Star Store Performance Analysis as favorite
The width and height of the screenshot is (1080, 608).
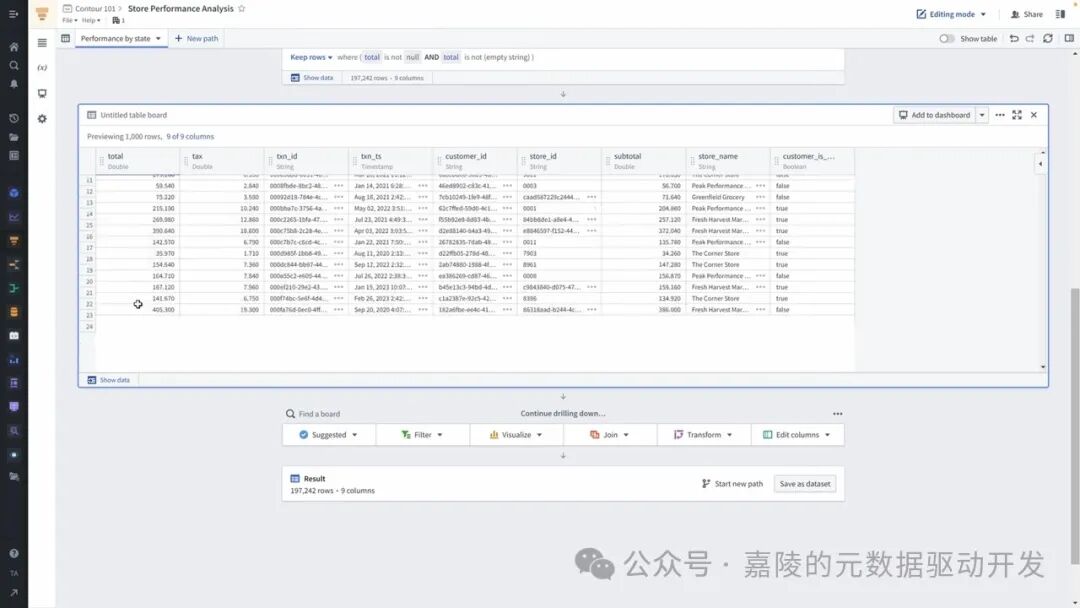(242, 9)
